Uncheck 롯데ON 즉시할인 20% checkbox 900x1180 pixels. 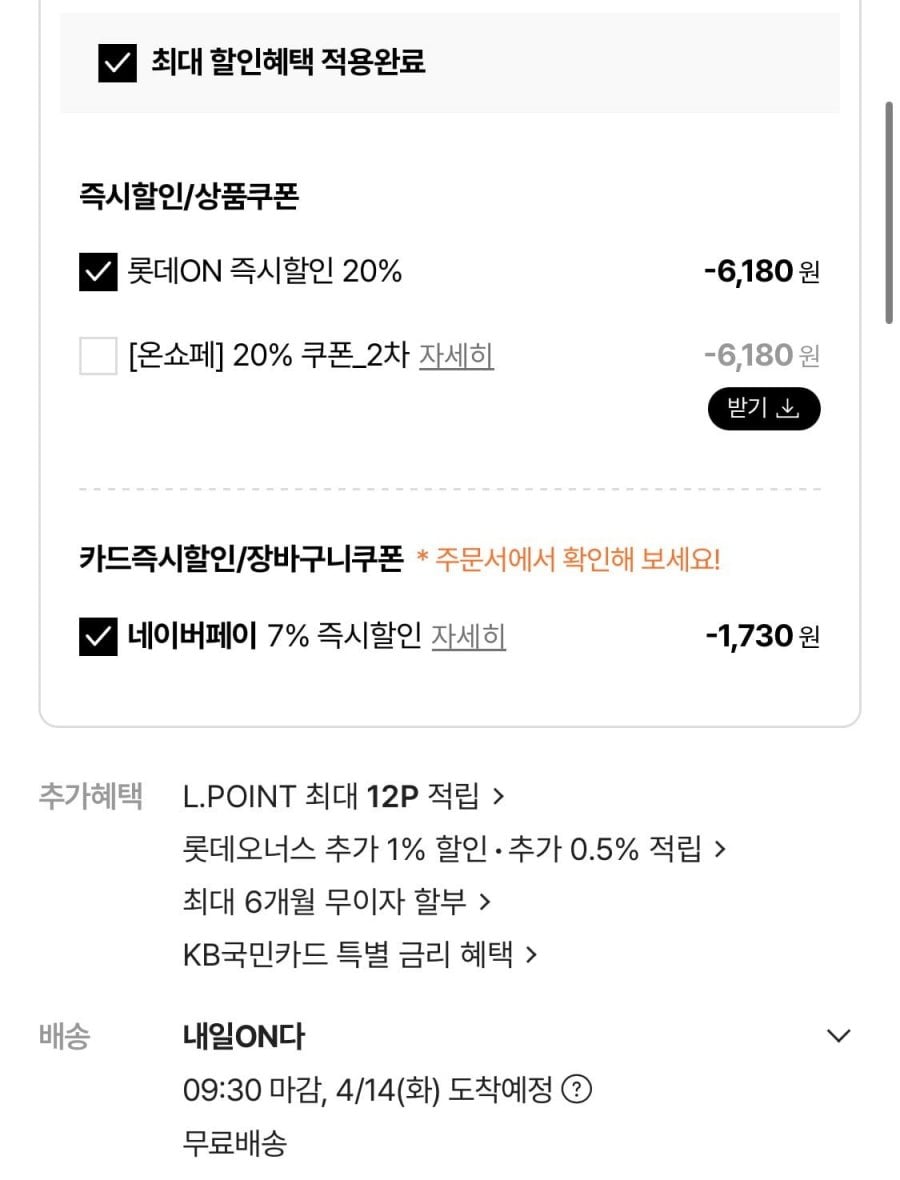98,271
